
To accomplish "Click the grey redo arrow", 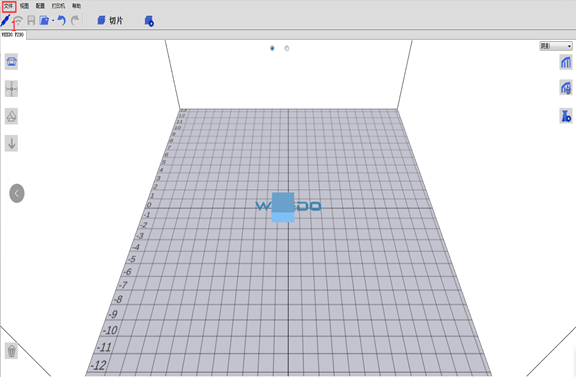I will (75, 21).
